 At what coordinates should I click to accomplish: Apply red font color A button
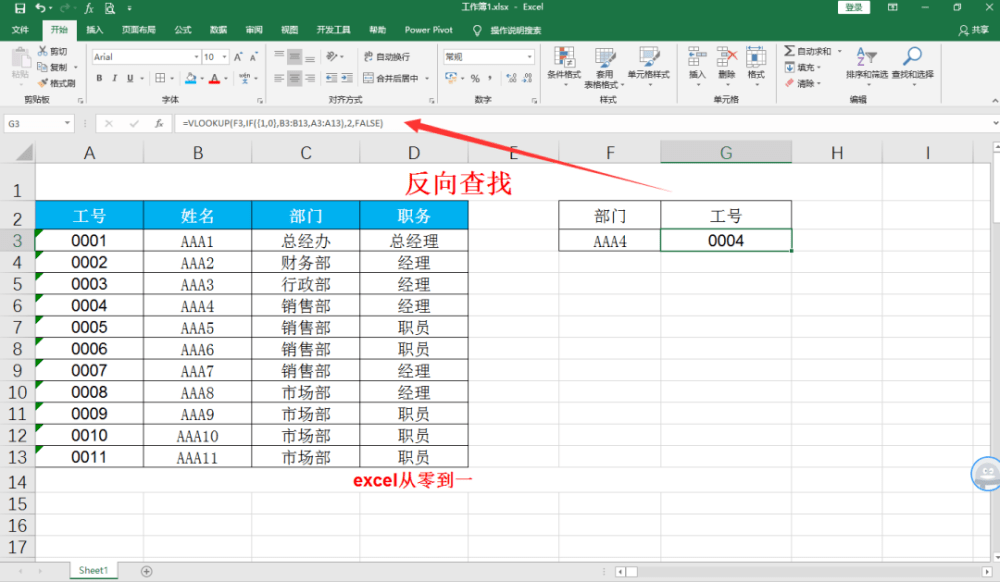[x=214, y=78]
